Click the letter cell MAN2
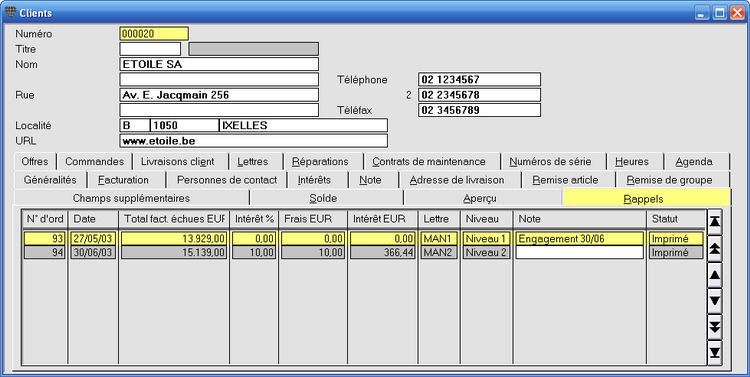 (x=439, y=253)
